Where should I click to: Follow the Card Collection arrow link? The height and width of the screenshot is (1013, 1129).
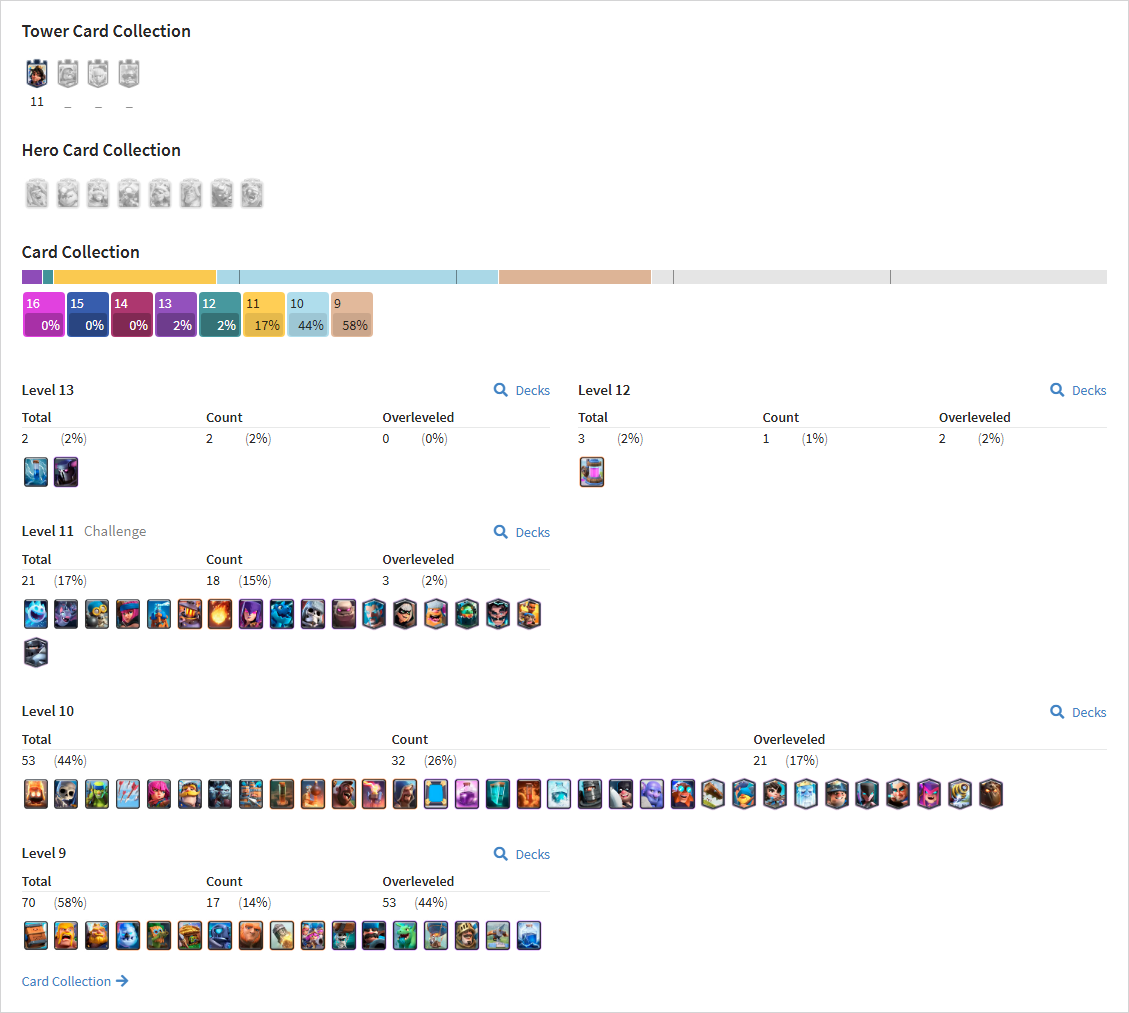coord(75,981)
